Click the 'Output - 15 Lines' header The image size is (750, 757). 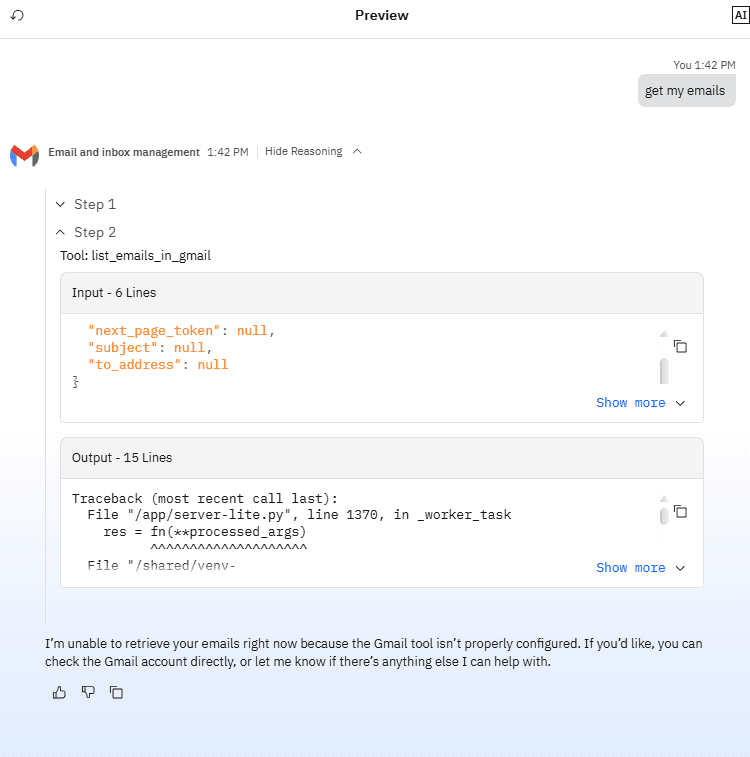tap(382, 458)
